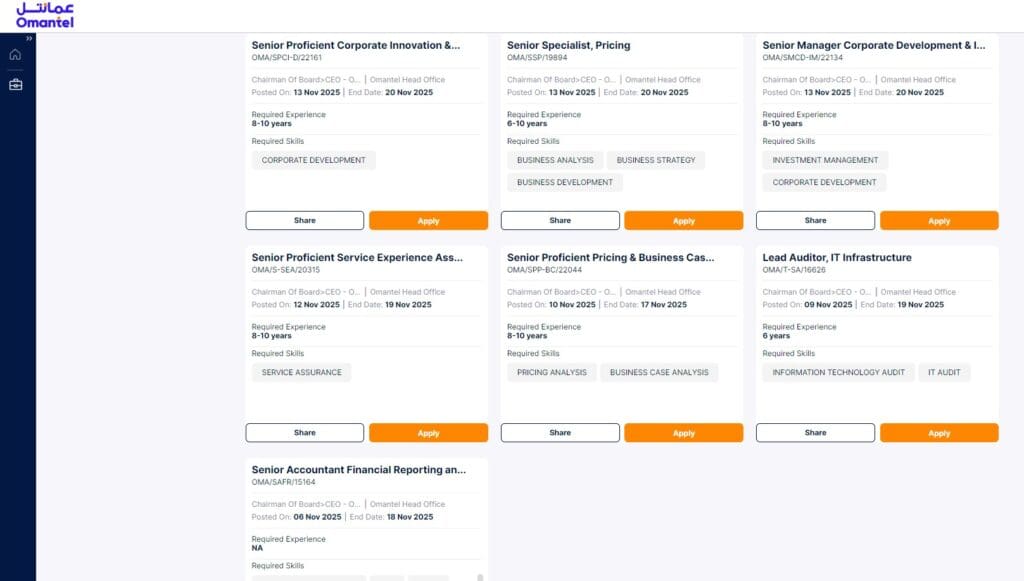Screen dimensions: 1024x581
Task: Open the Senior Specialist, Pricing title
Action: 568,45
